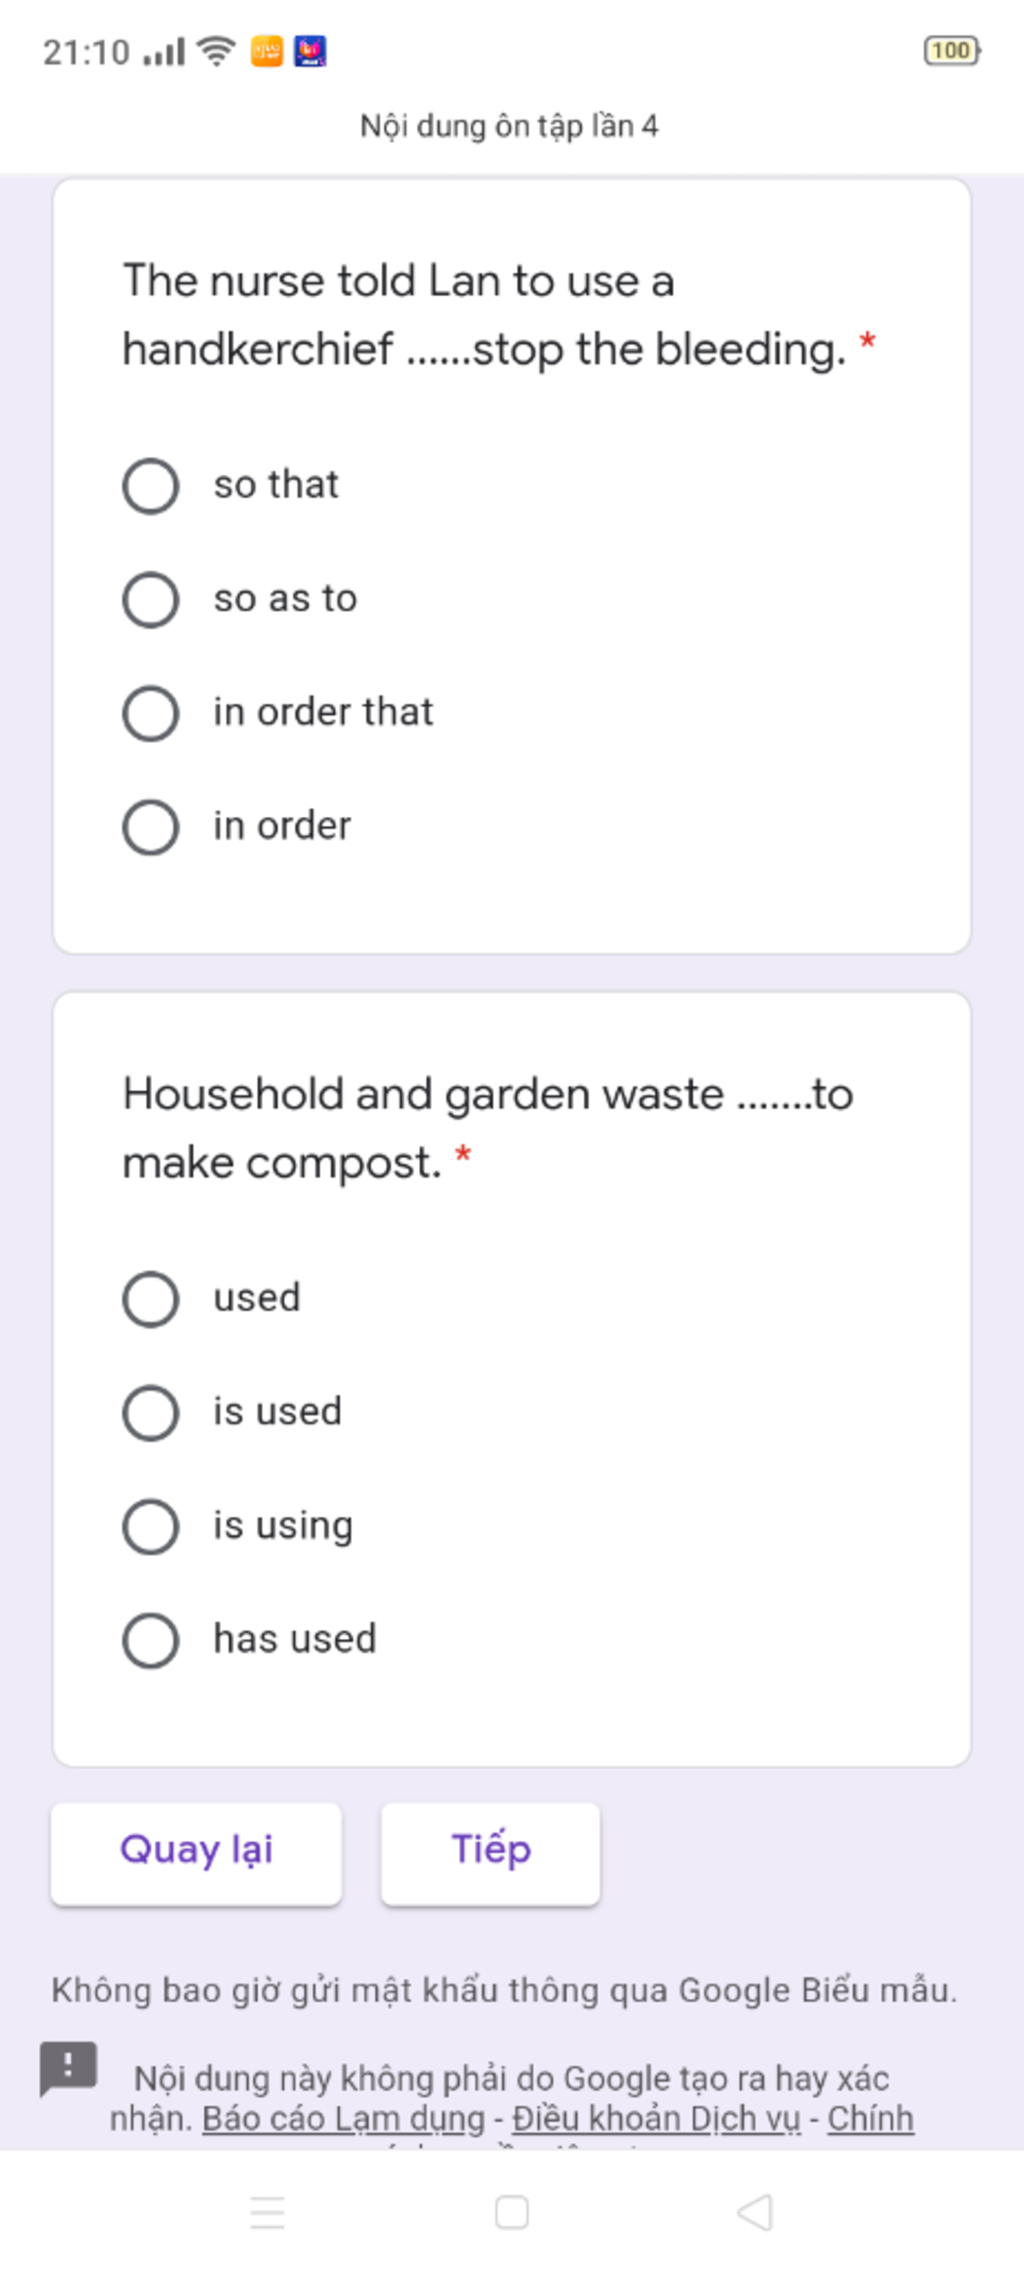This screenshot has width=1024, height=2275.
Task: Go back with the Quay lại button
Action: [196, 1853]
